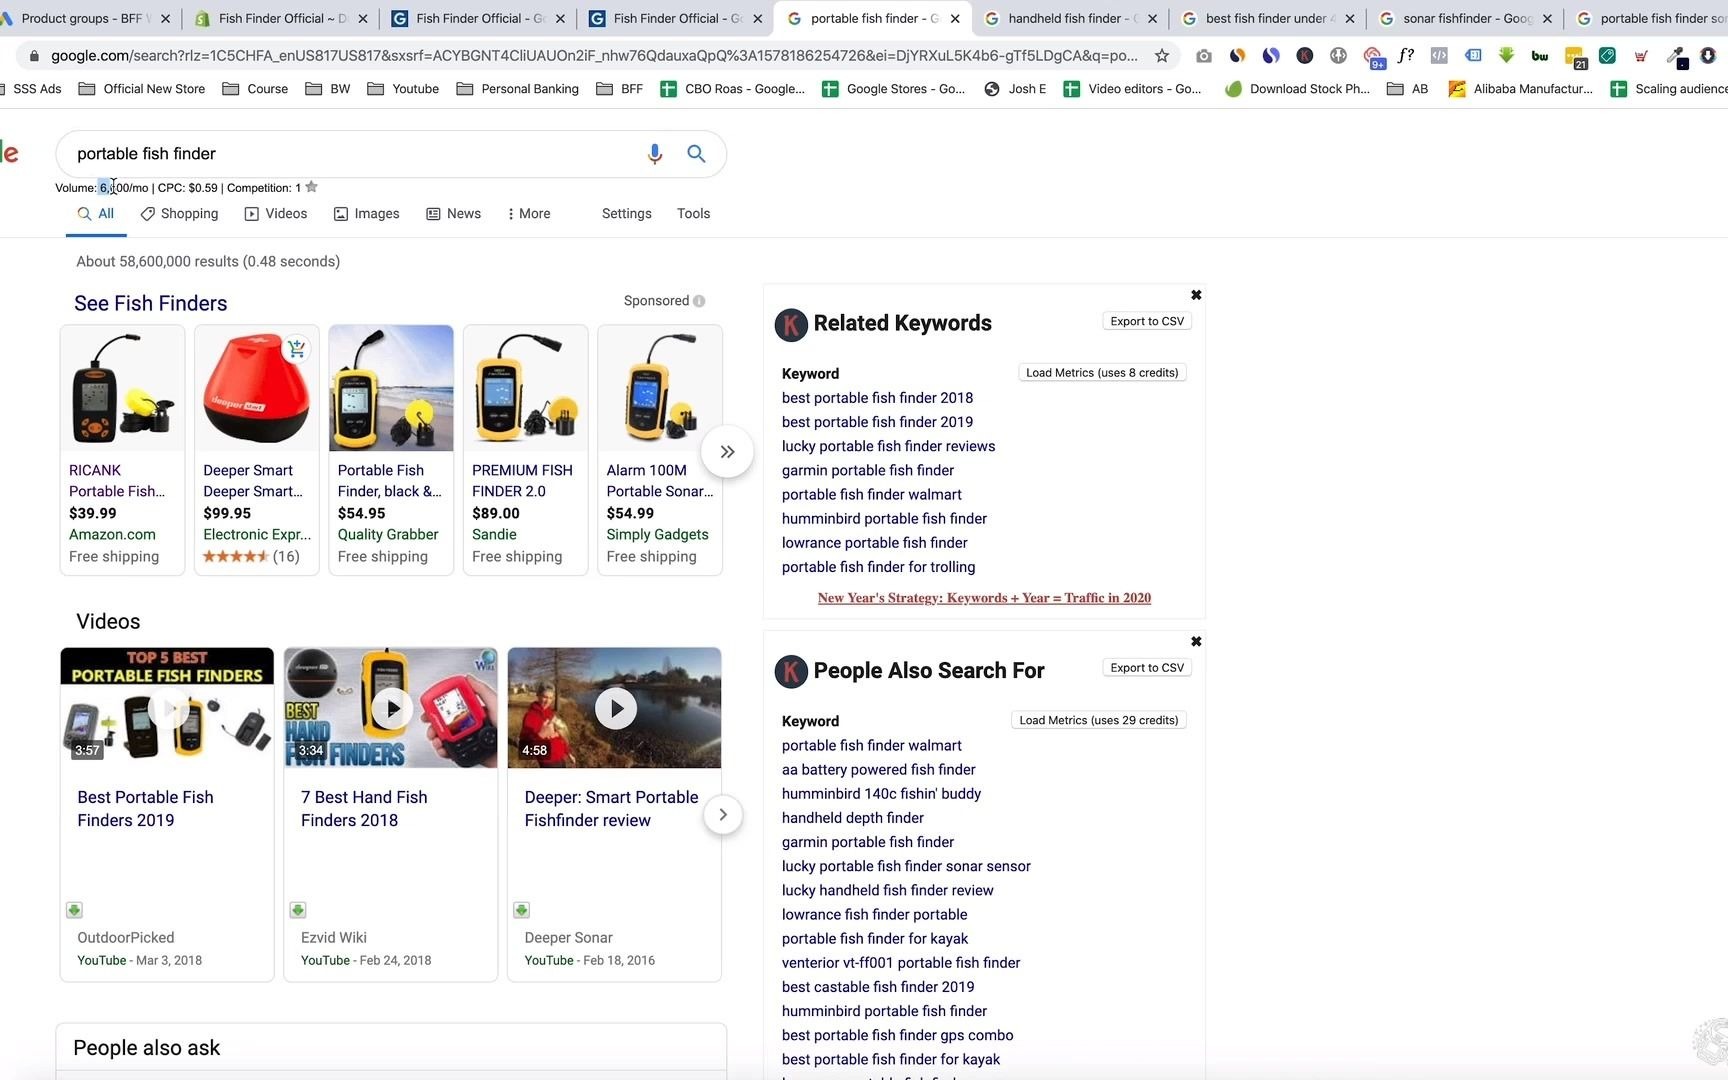Screen dimensions: 1728x1080
Task: Open the Personal Banking bookmark folder
Action: tap(517, 89)
